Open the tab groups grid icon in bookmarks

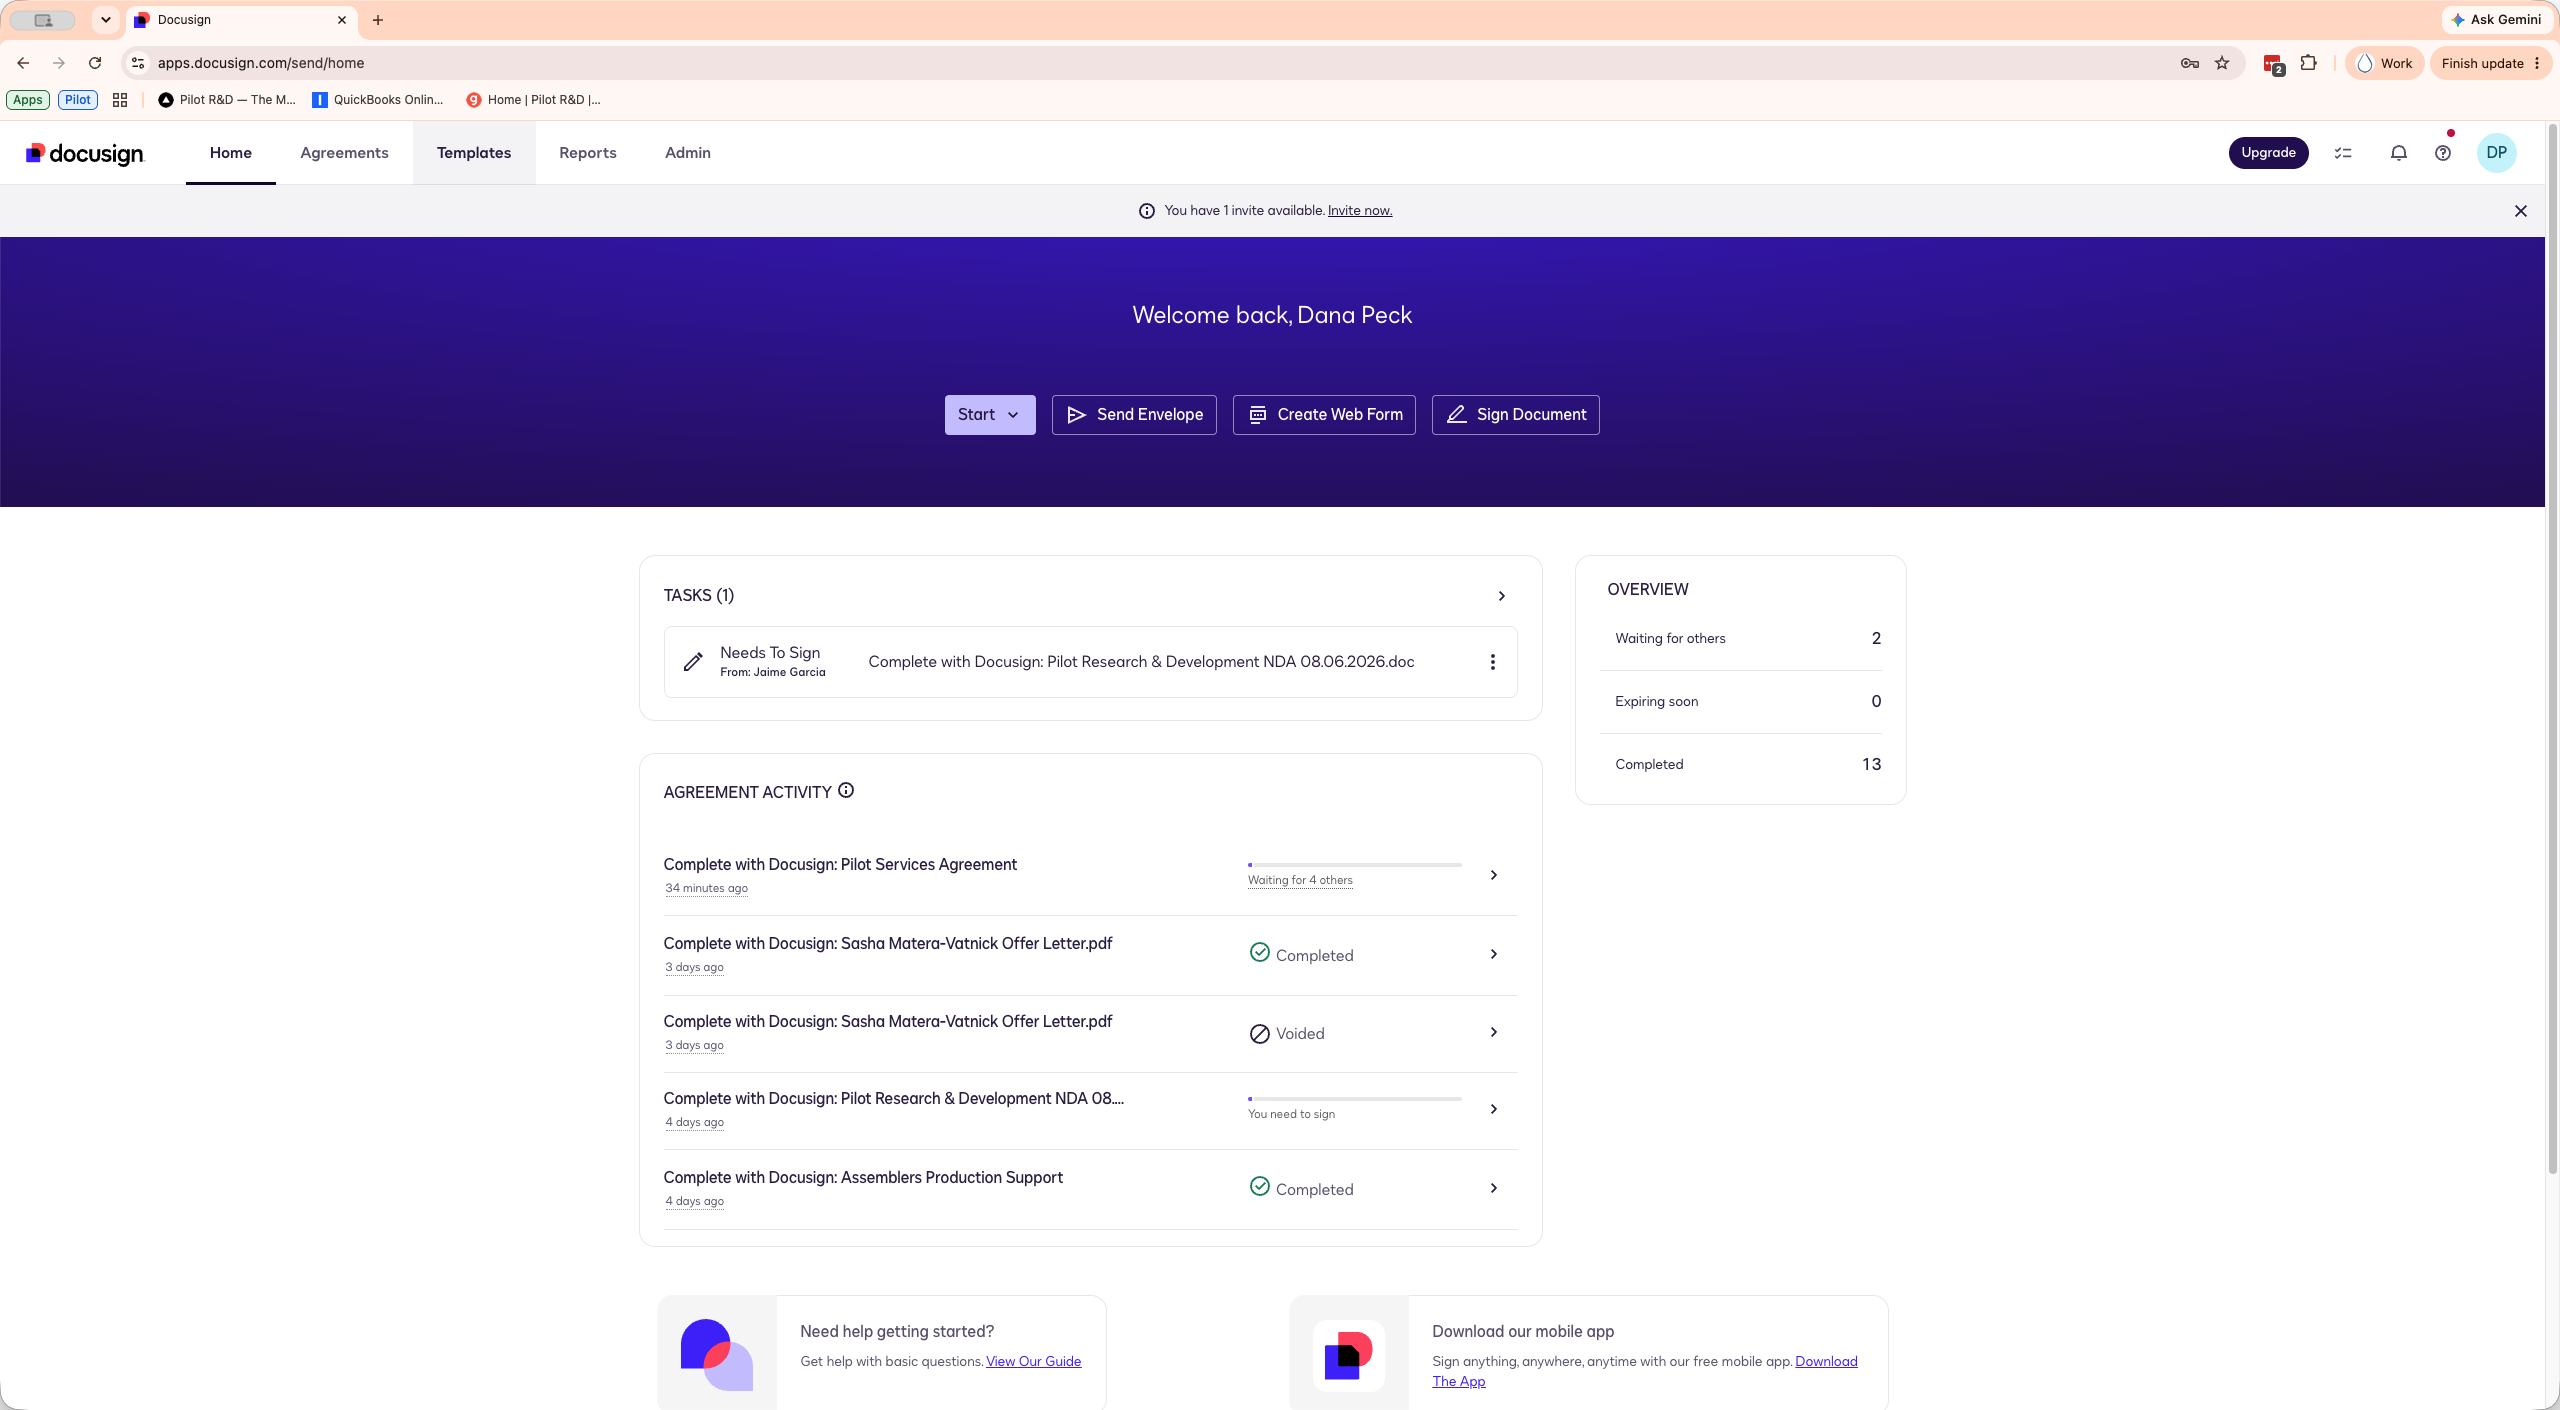(120, 100)
